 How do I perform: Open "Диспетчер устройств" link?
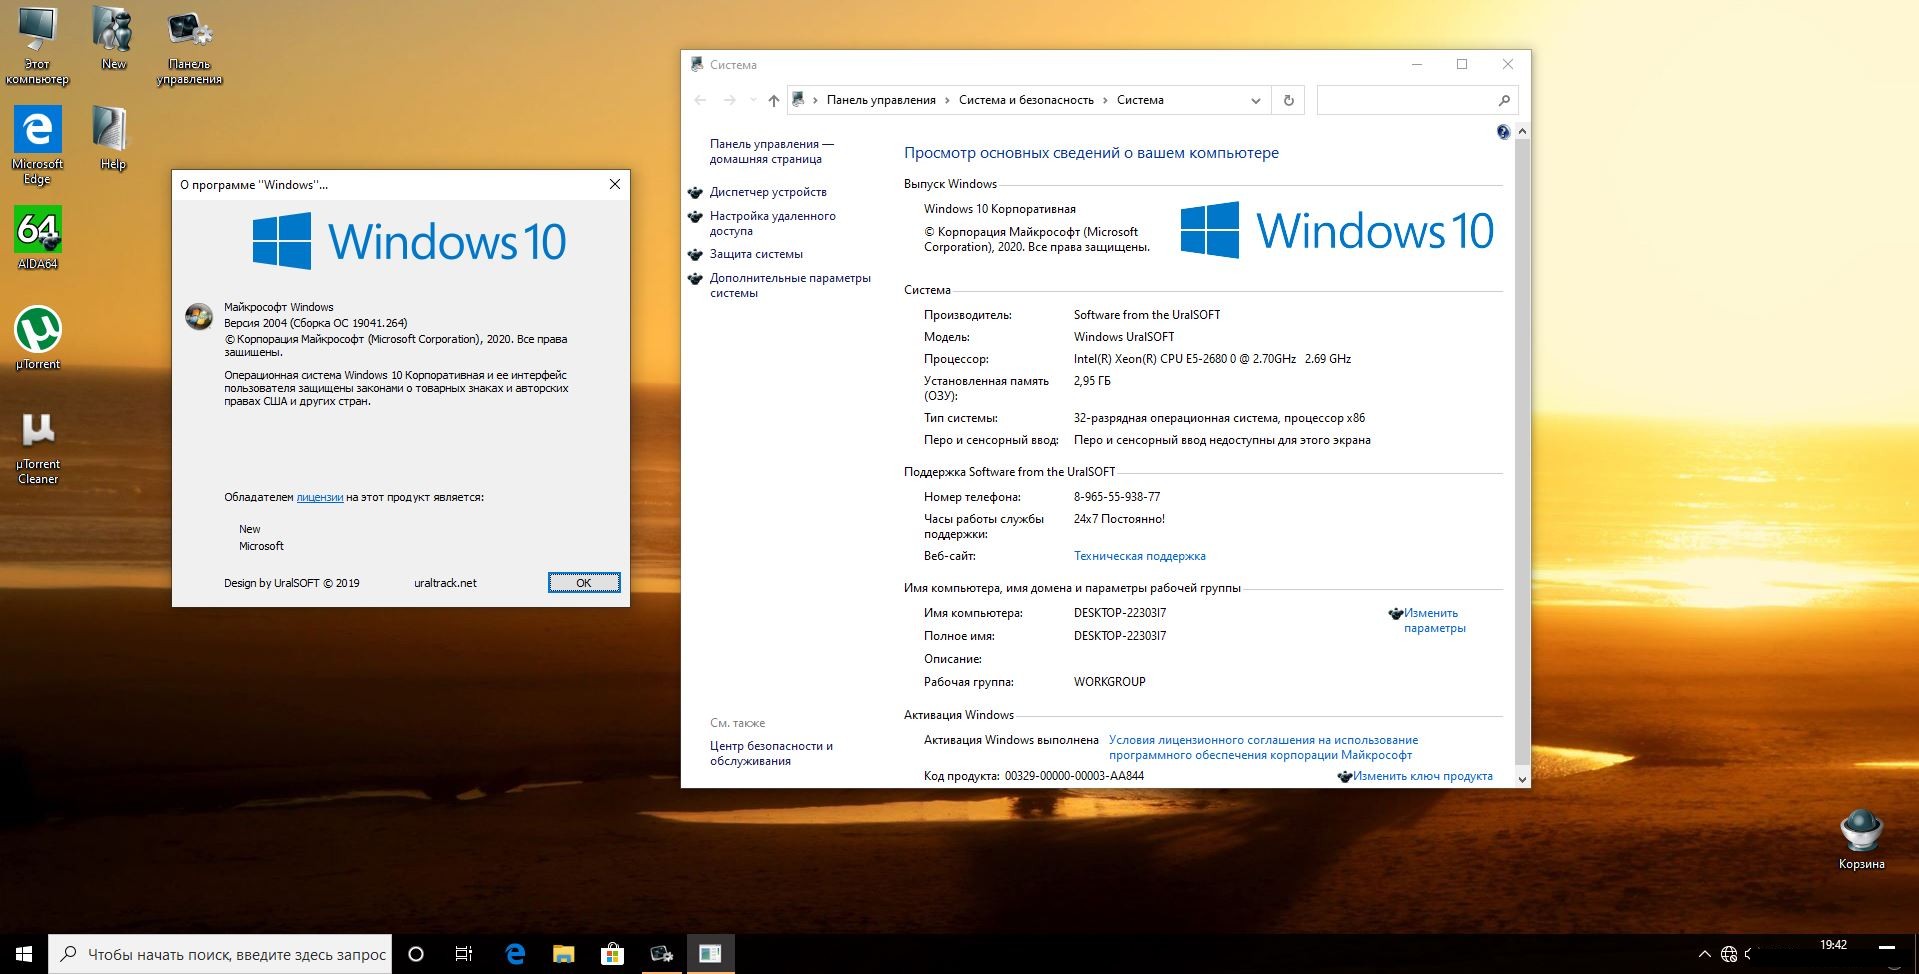[768, 192]
